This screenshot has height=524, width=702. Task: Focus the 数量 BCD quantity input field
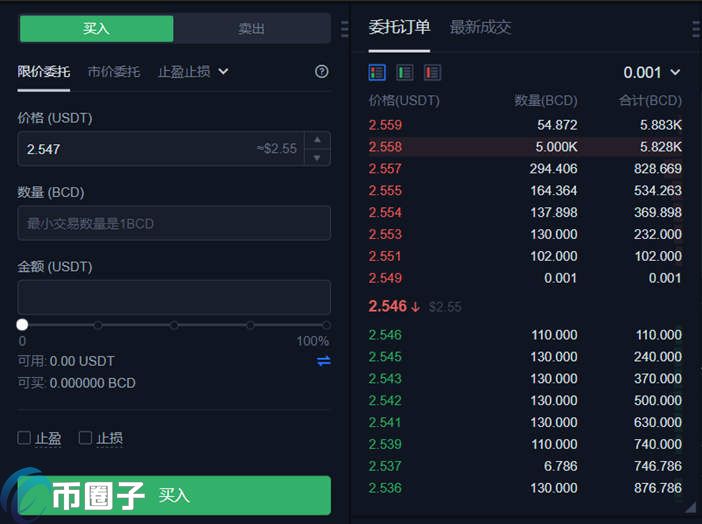pyautogui.click(x=174, y=223)
